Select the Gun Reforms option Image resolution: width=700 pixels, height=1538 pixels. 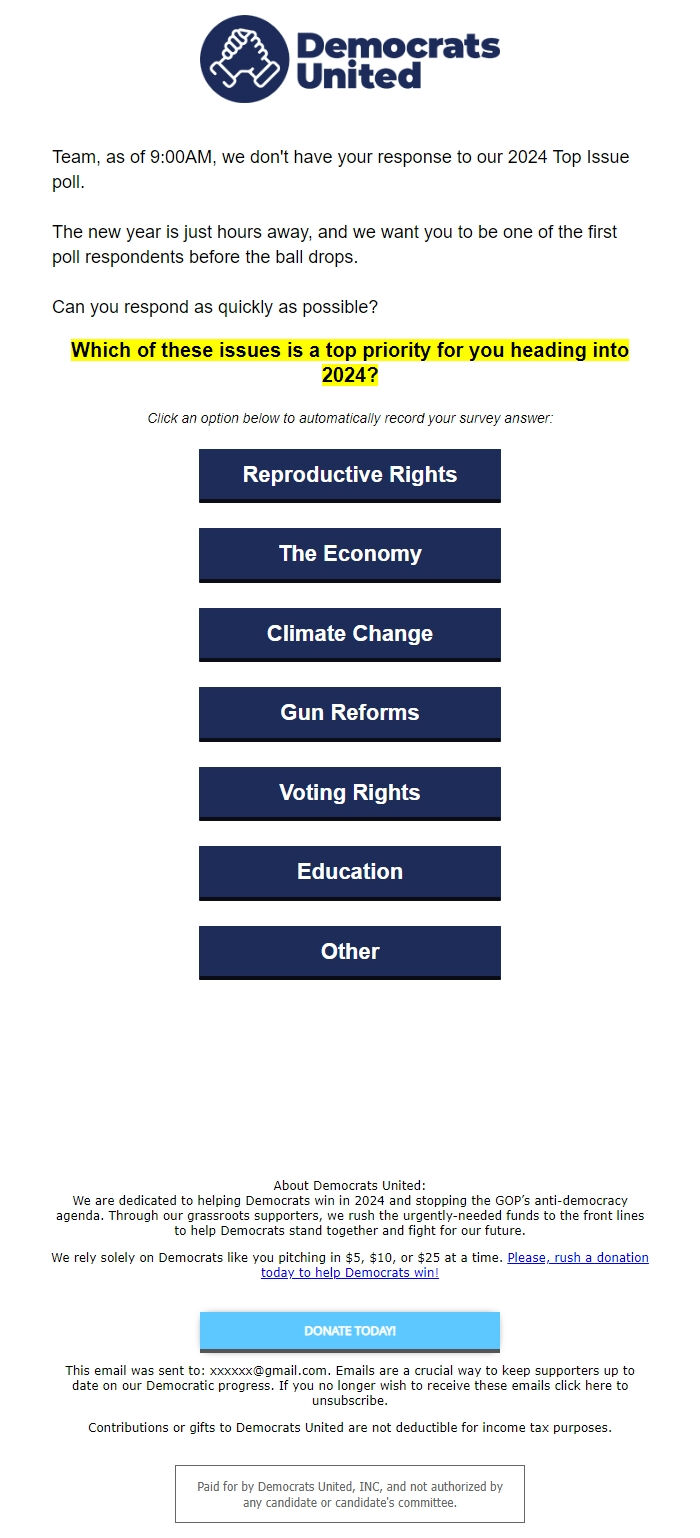point(350,714)
